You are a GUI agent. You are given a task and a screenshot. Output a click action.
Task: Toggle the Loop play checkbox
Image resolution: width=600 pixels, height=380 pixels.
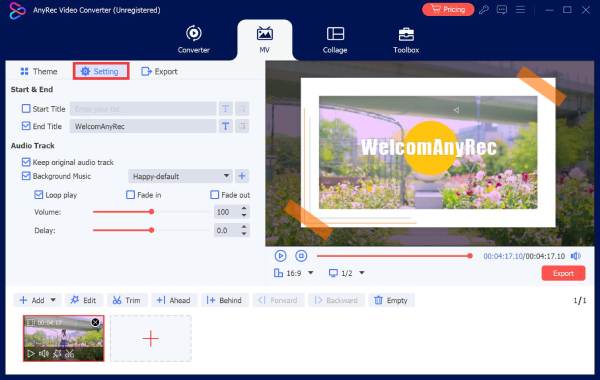(x=39, y=195)
